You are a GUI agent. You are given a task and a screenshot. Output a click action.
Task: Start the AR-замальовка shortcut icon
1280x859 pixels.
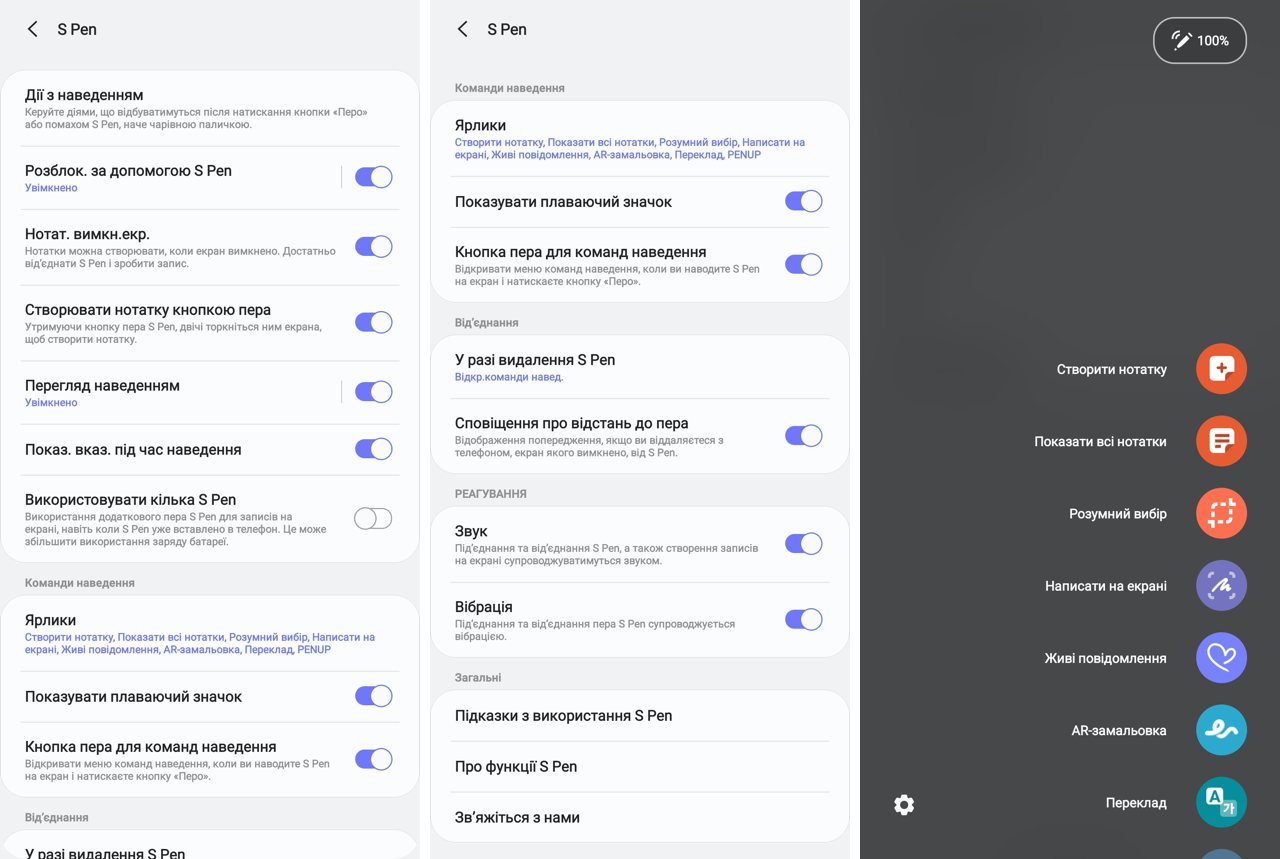click(1221, 730)
